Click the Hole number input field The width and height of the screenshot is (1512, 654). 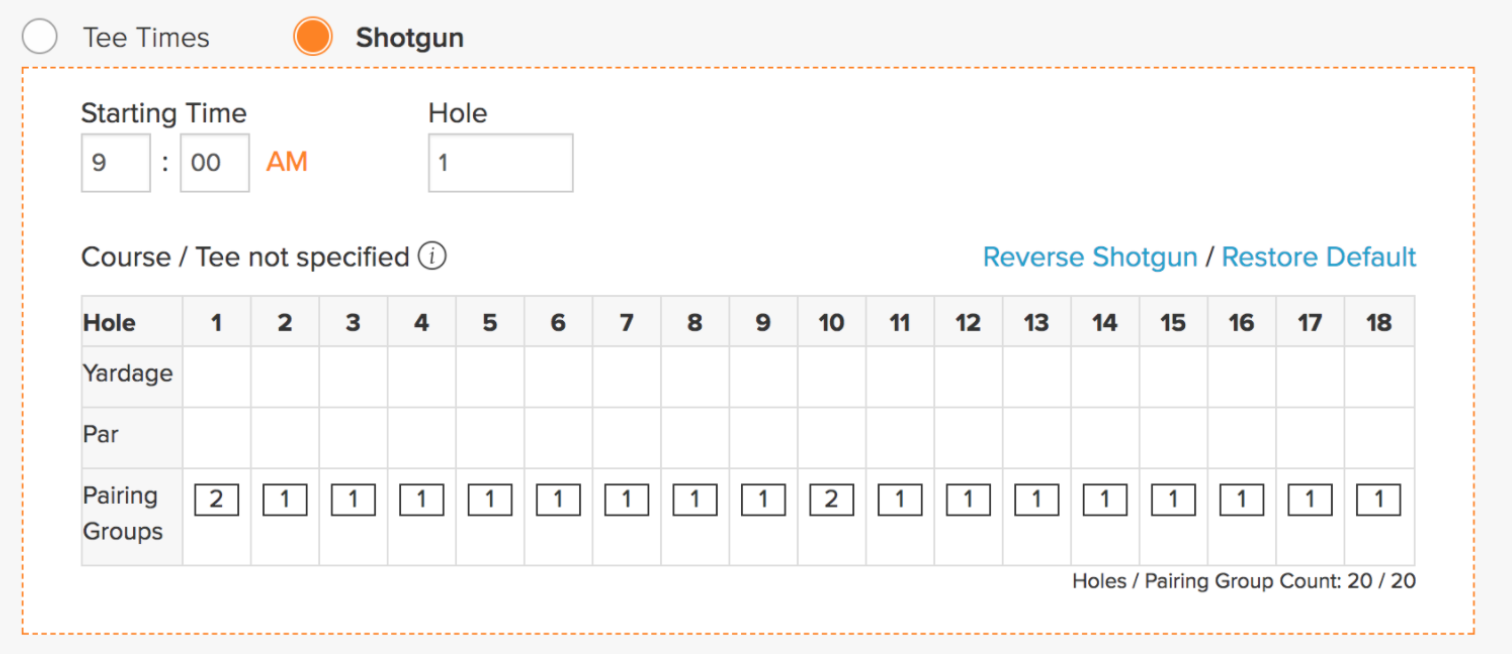point(501,163)
